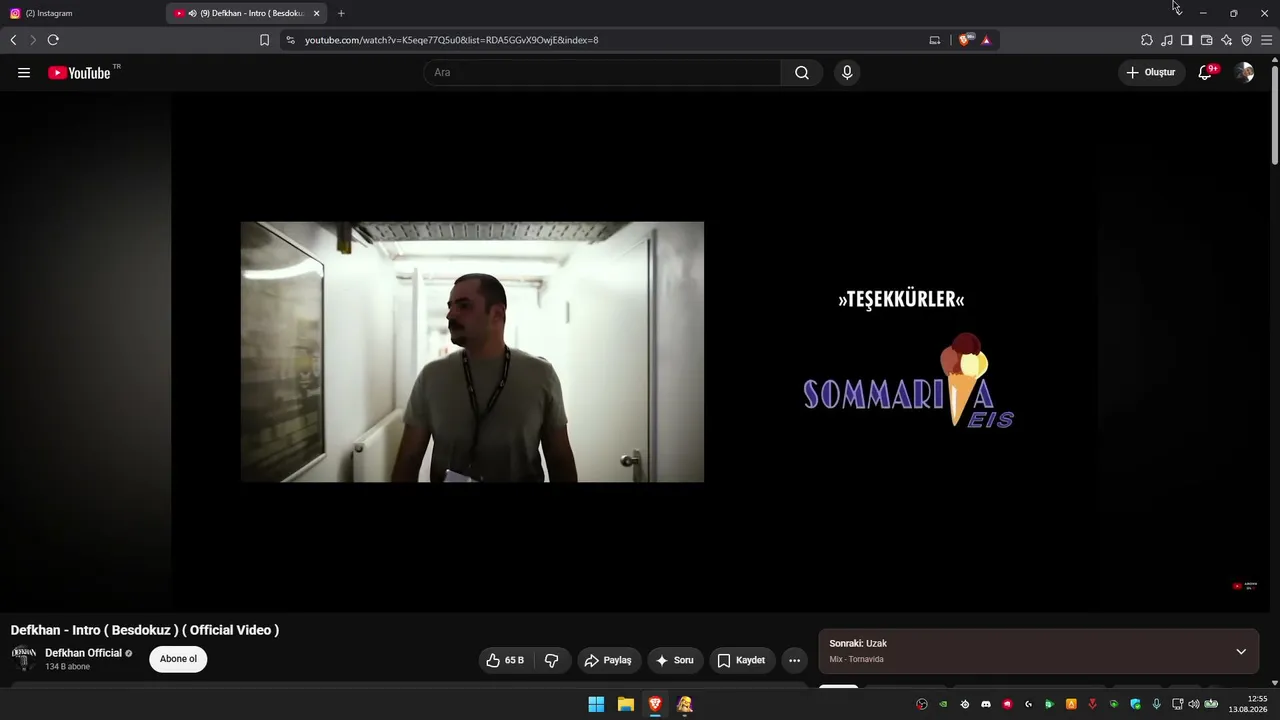Image resolution: width=1280 pixels, height=720 pixels.
Task: Open the Soru ask button
Action: [x=675, y=660]
